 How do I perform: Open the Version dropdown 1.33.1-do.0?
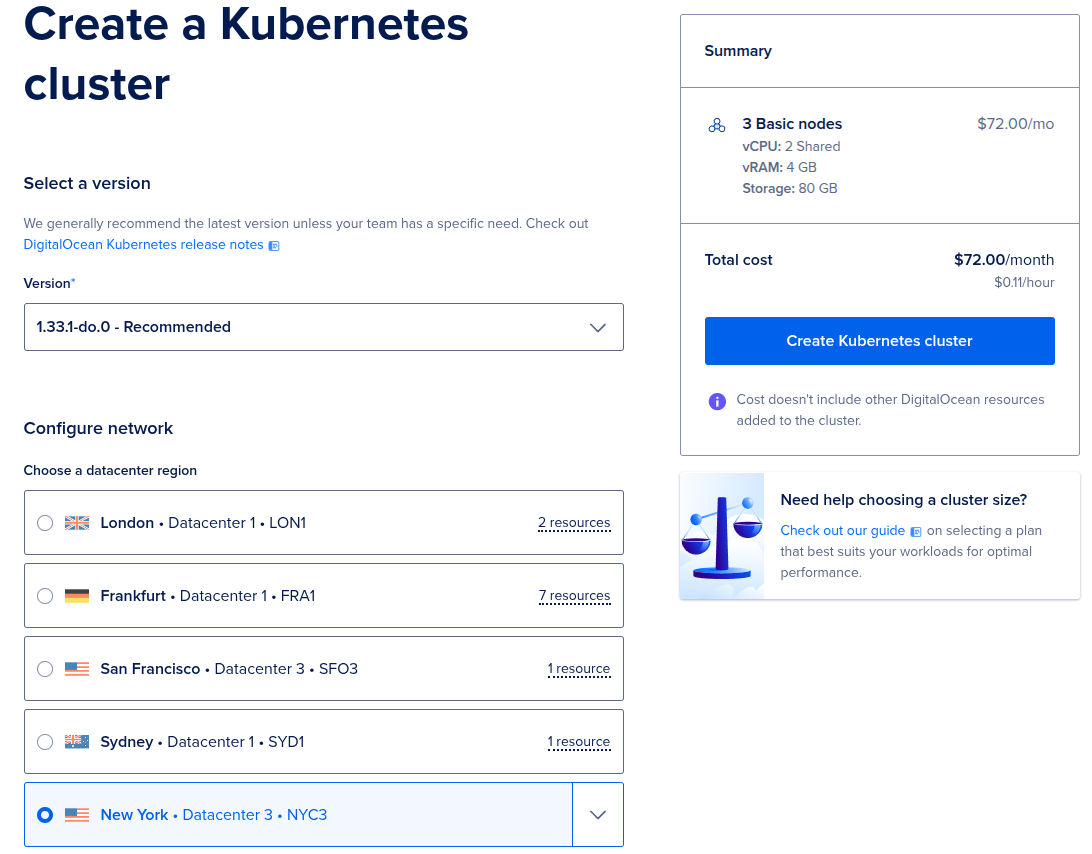324,327
